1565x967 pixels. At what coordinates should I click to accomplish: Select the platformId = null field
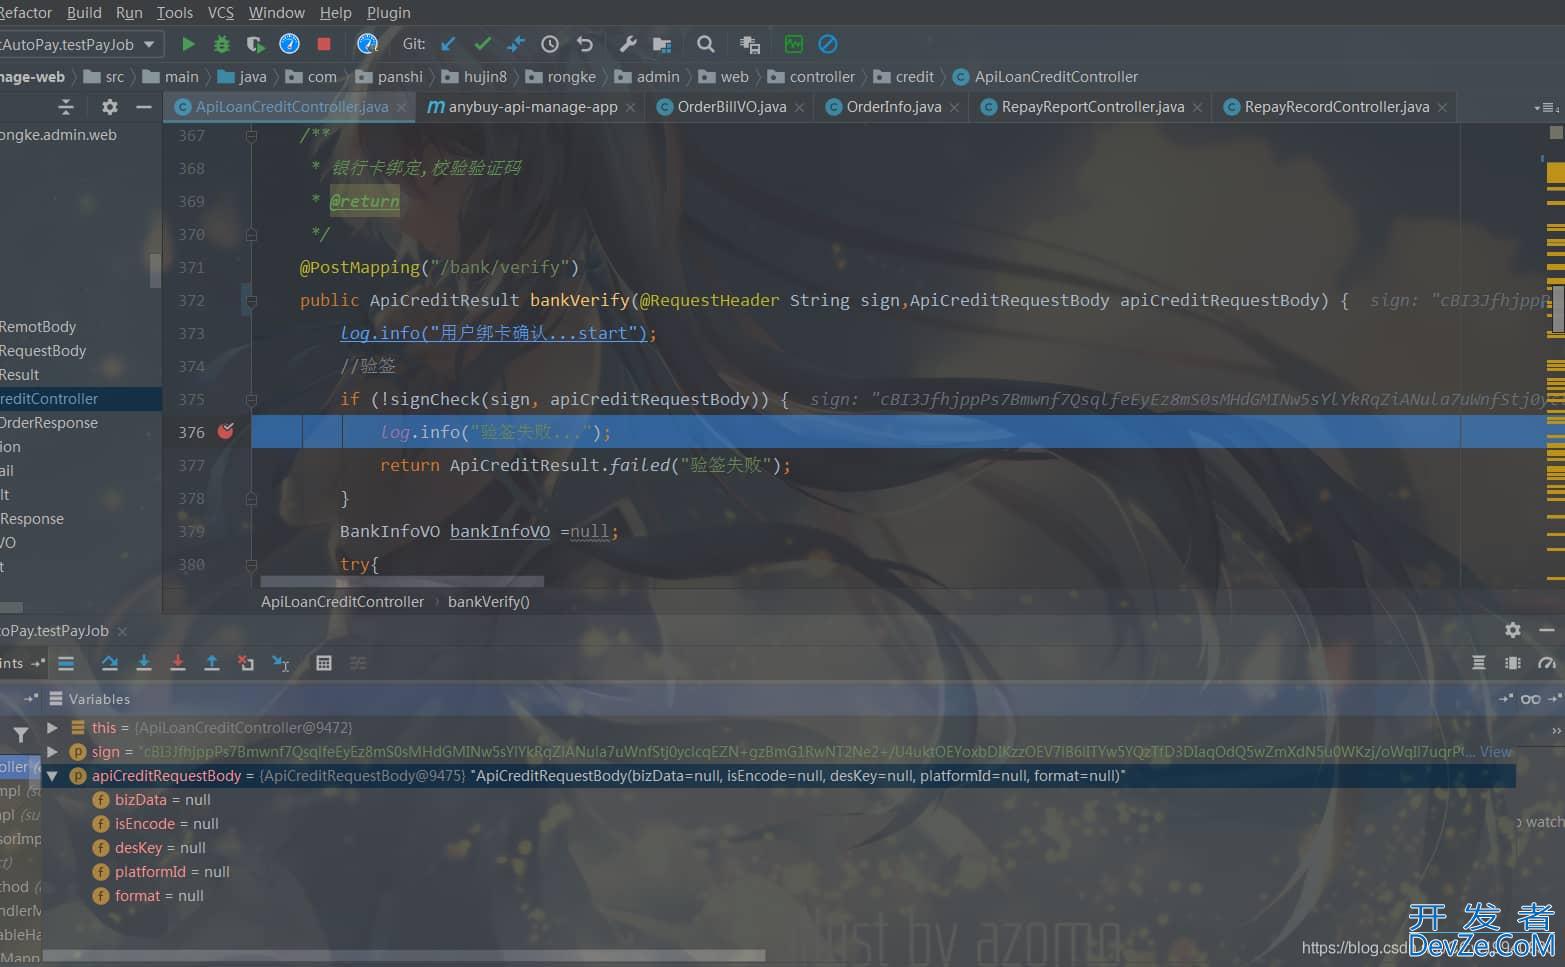(172, 872)
